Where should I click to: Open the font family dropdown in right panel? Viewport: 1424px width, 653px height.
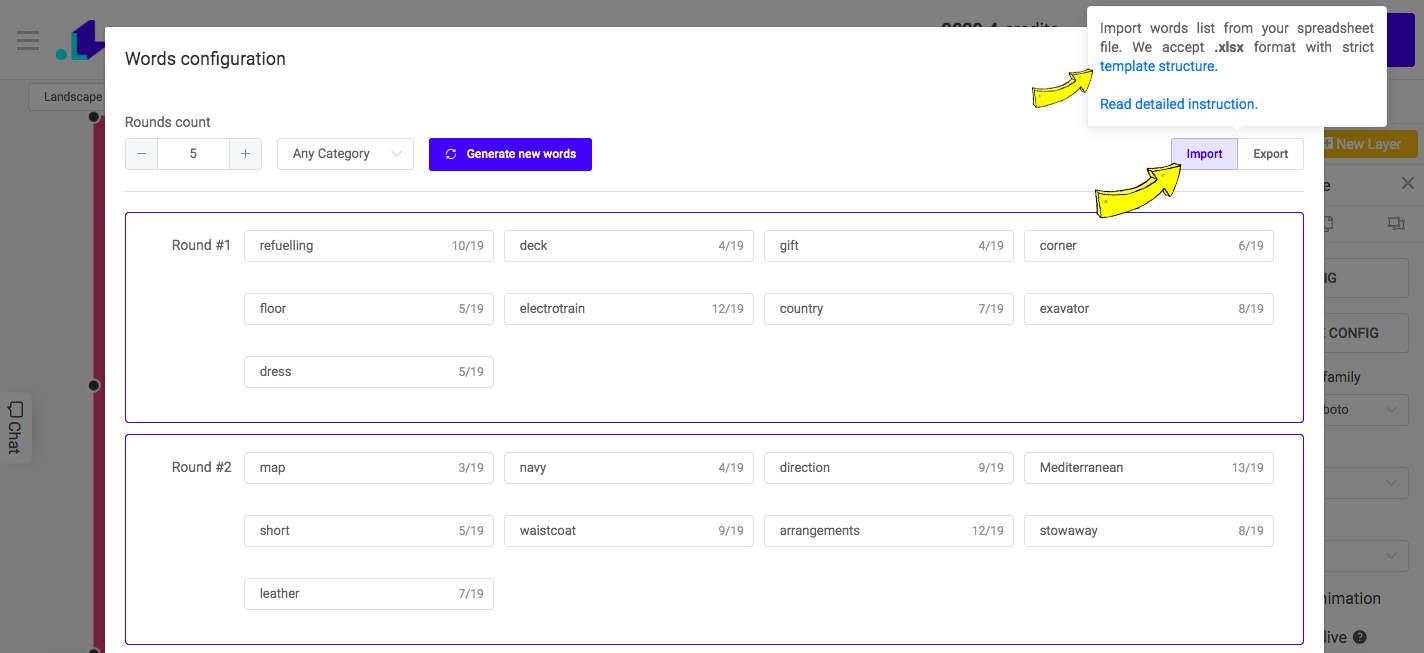click(x=1367, y=409)
